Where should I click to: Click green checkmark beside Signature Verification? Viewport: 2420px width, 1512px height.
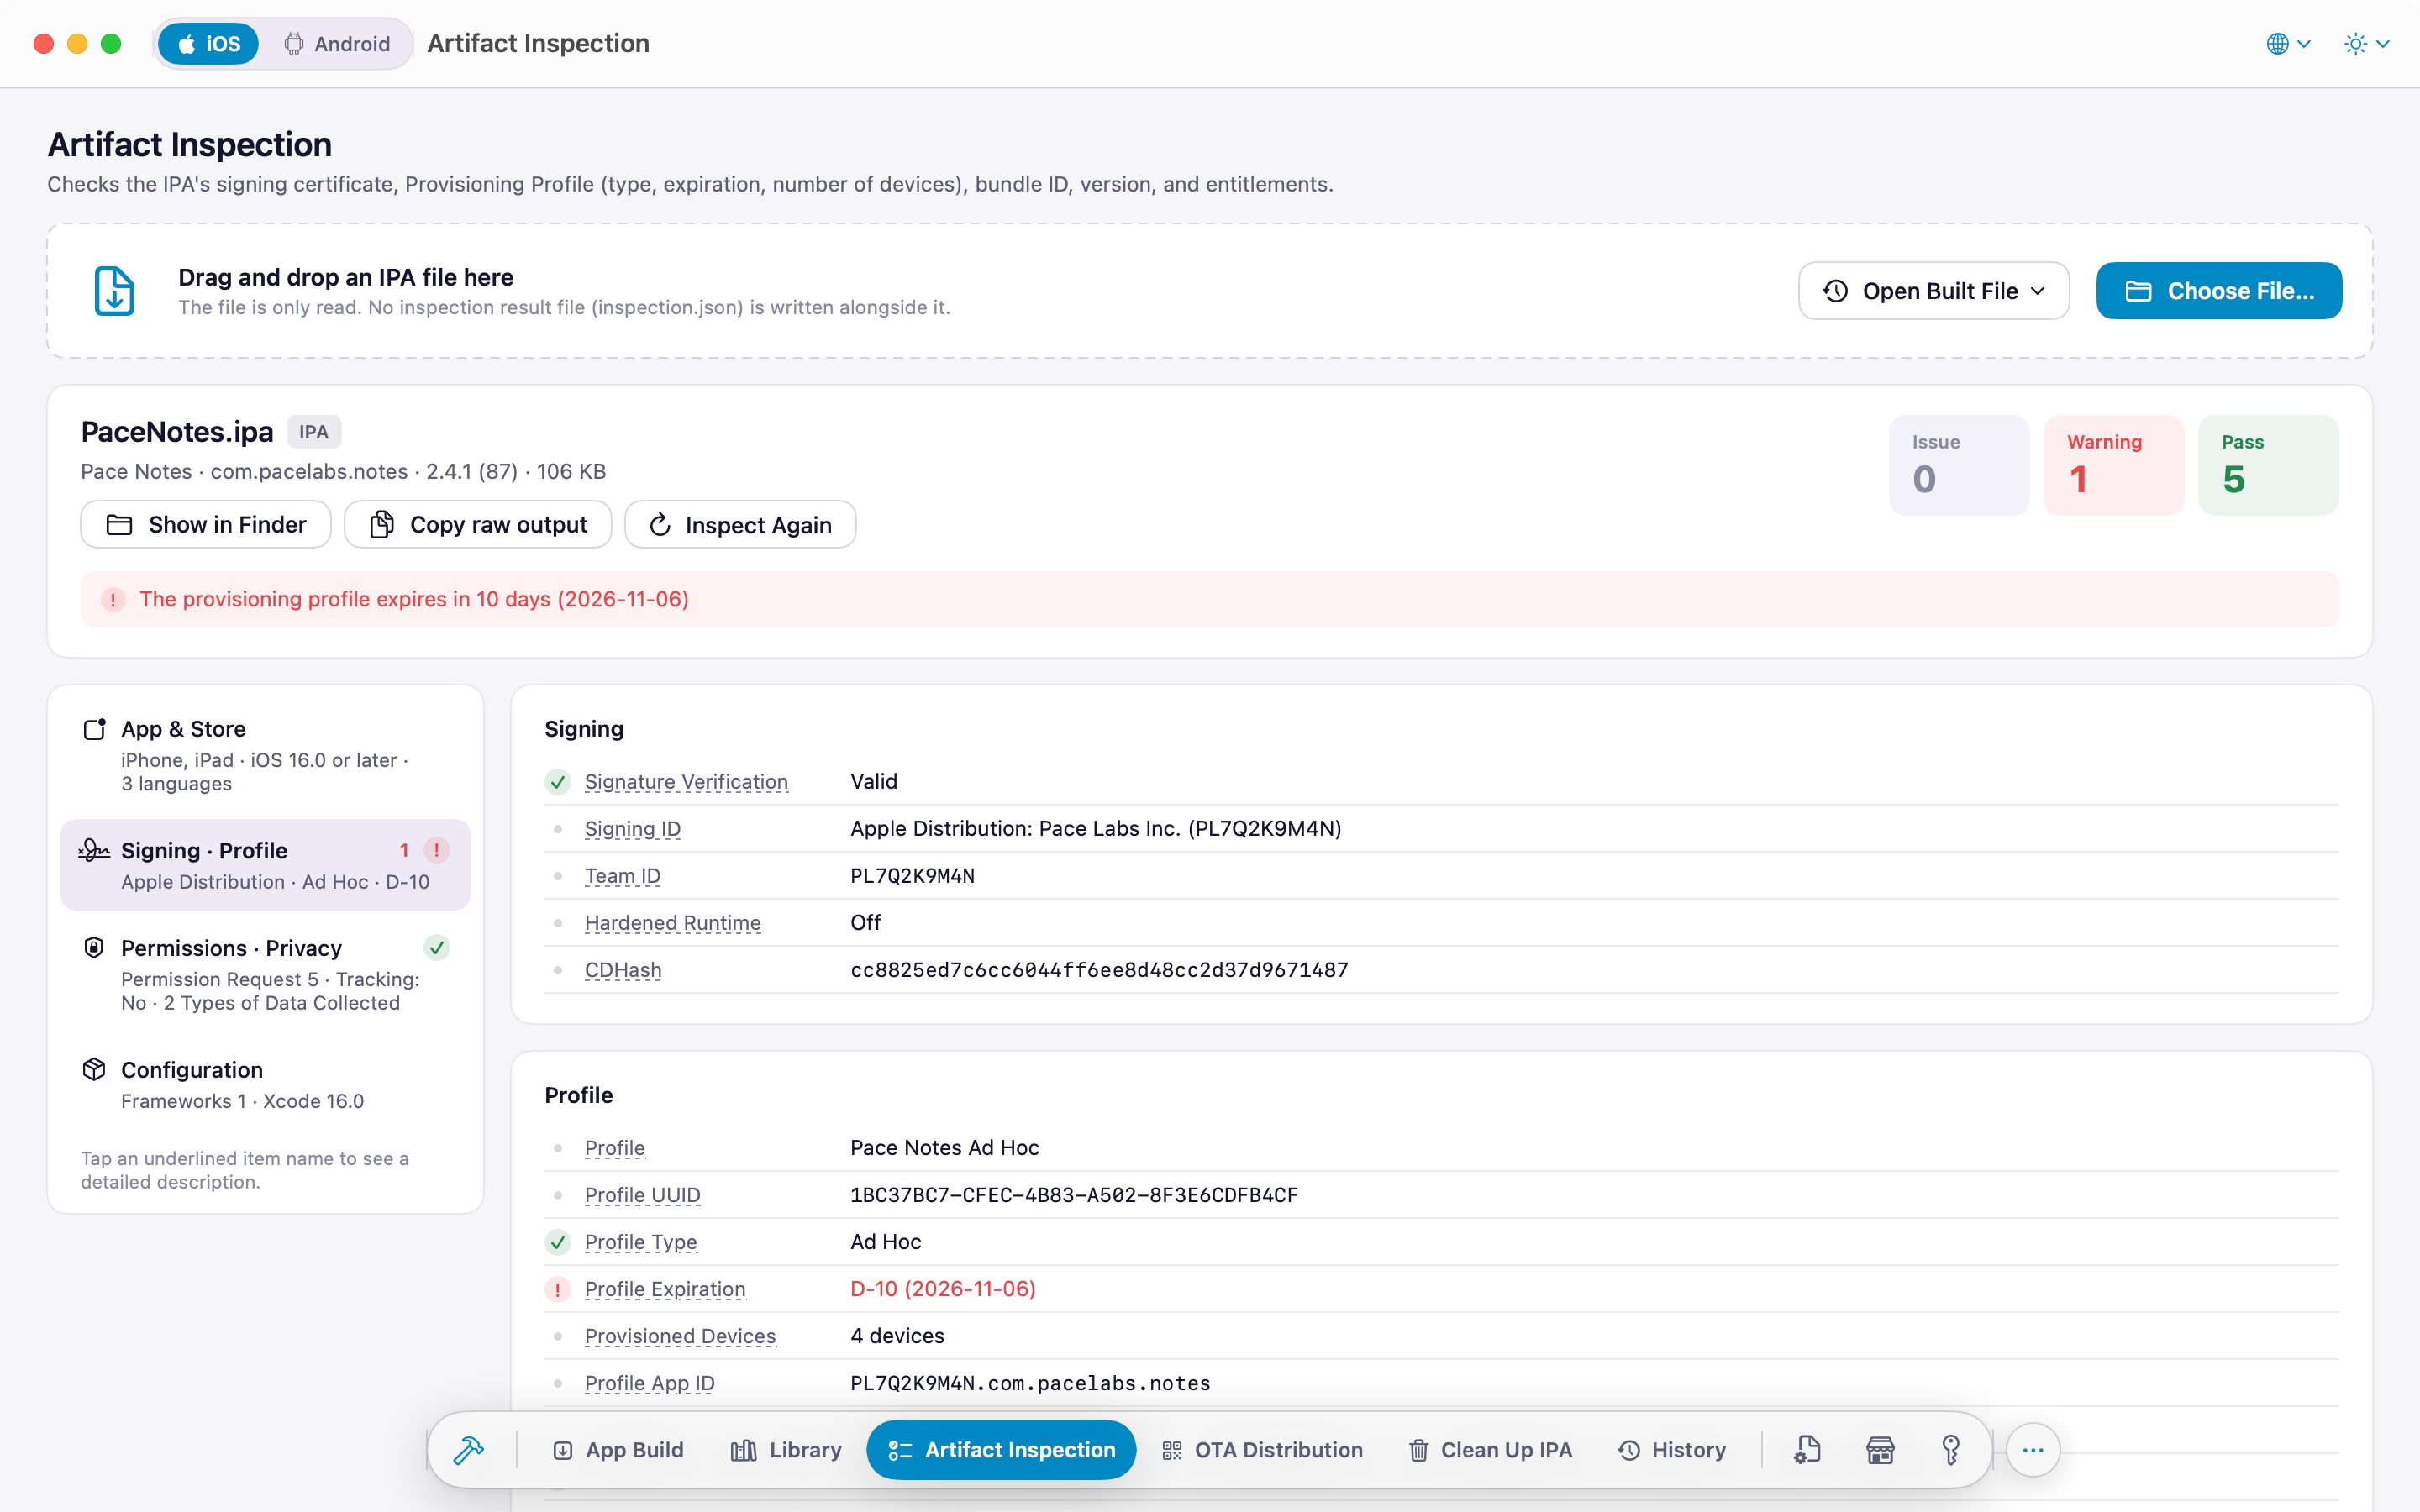(x=558, y=782)
